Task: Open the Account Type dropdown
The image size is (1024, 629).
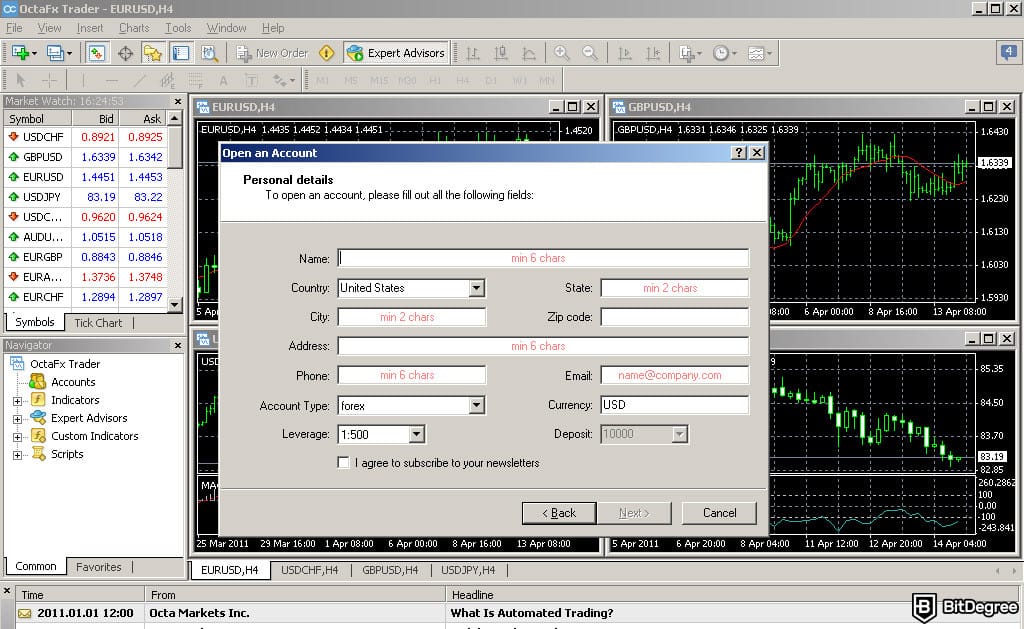Action: (477, 406)
